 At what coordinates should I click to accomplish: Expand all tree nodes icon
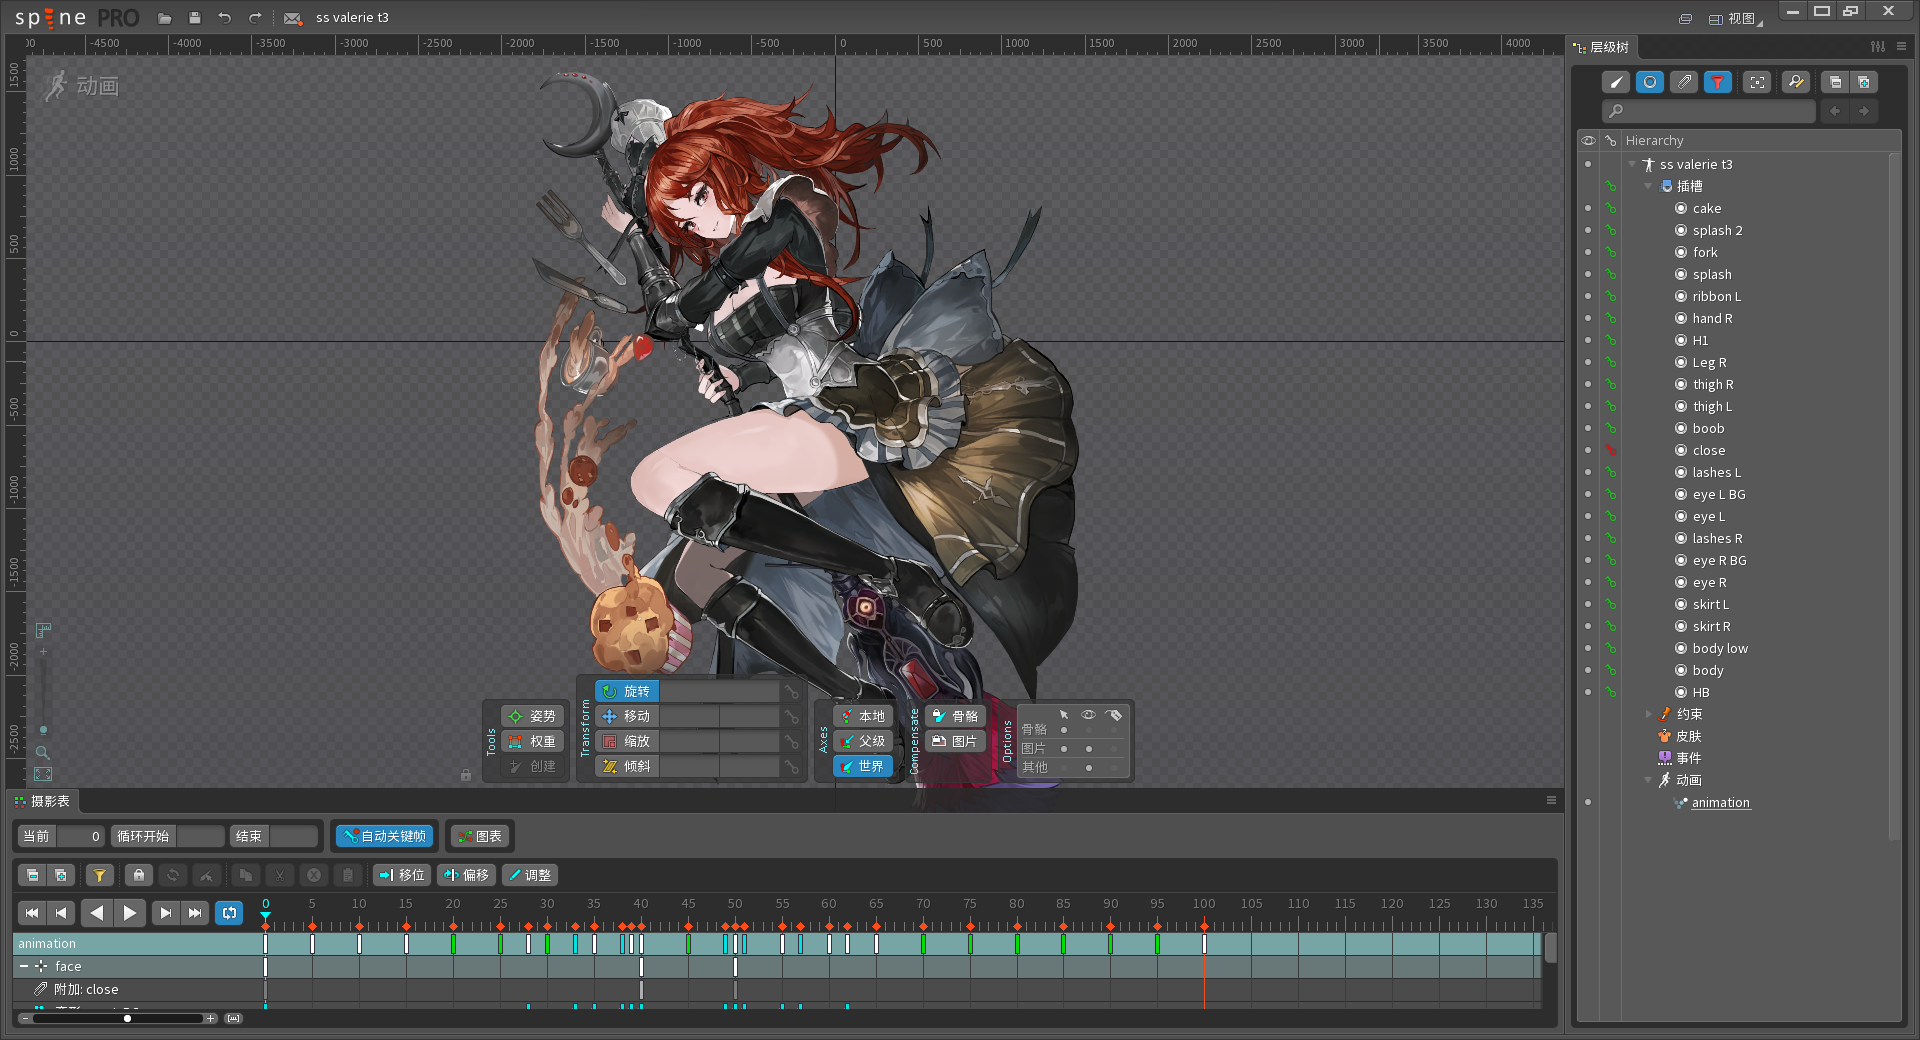click(1864, 82)
